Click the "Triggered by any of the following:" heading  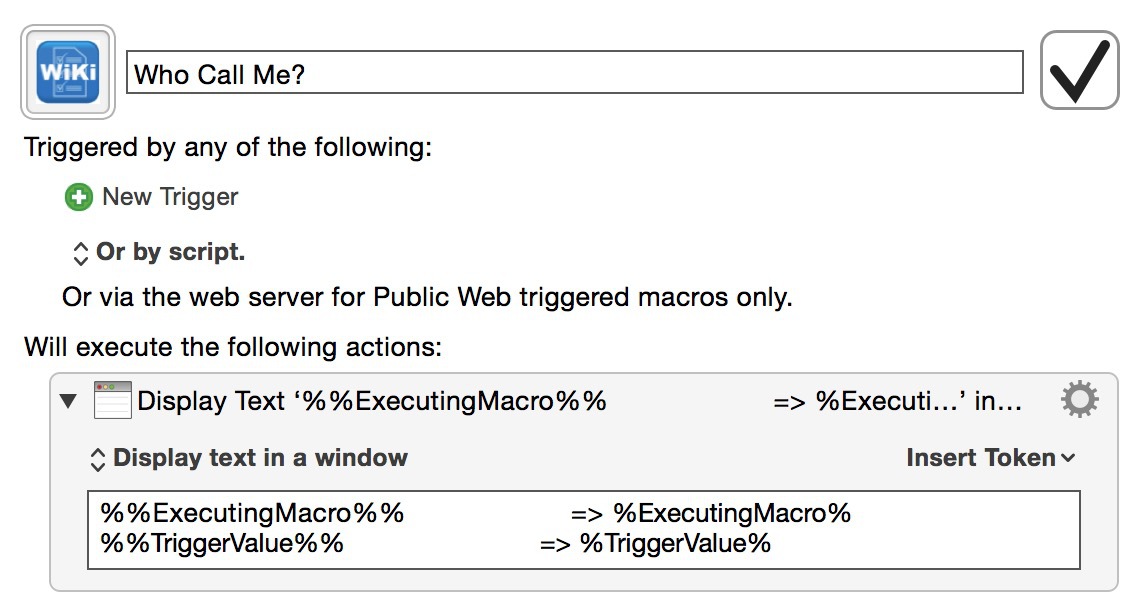(228, 148)
